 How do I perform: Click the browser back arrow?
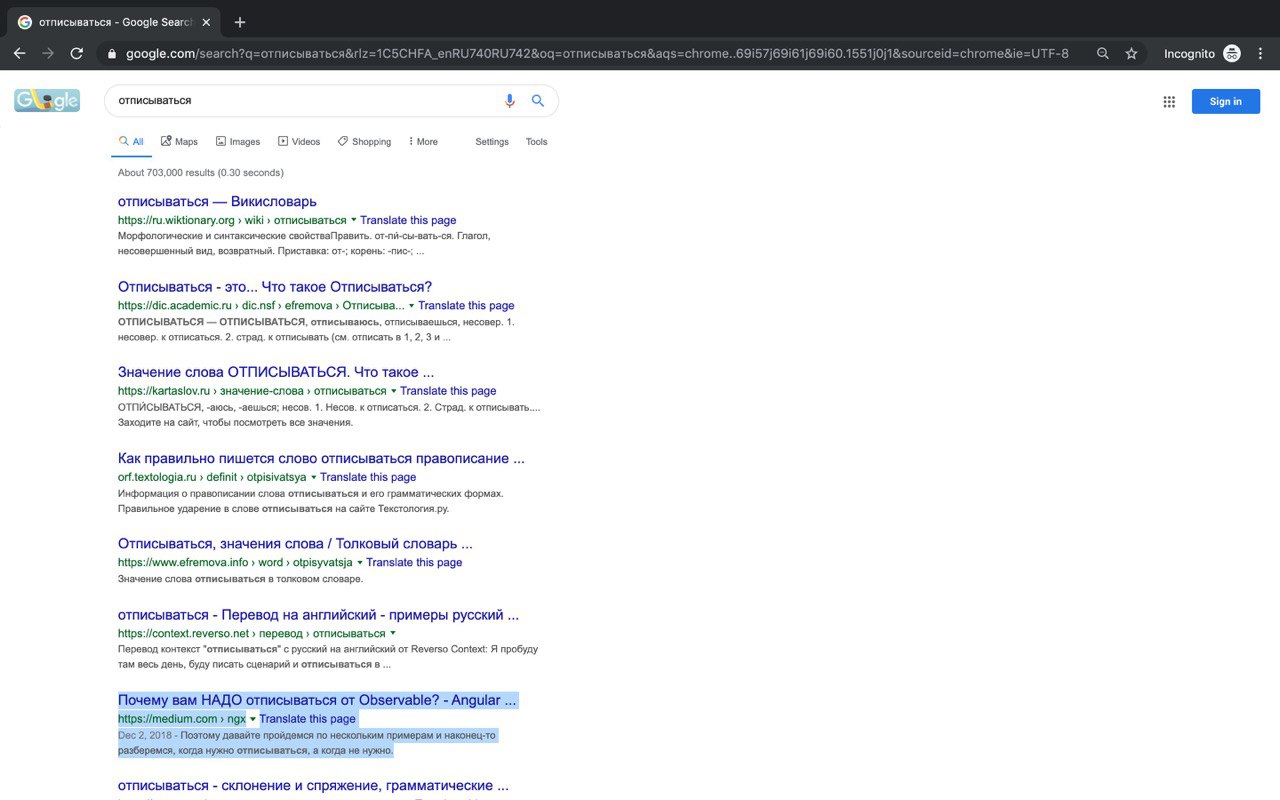(19, 54)
